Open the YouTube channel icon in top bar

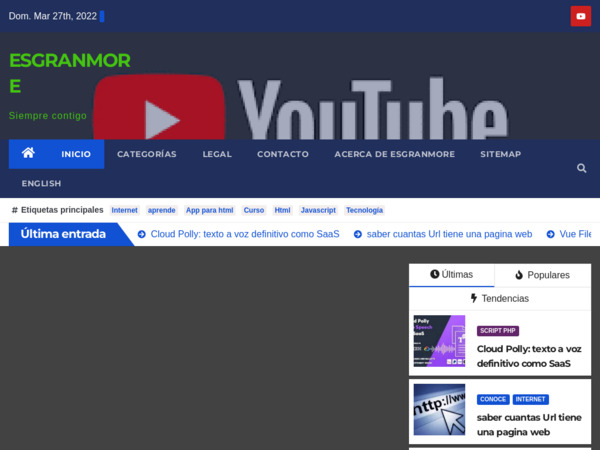pyautogui.click(x=580, y=16)
